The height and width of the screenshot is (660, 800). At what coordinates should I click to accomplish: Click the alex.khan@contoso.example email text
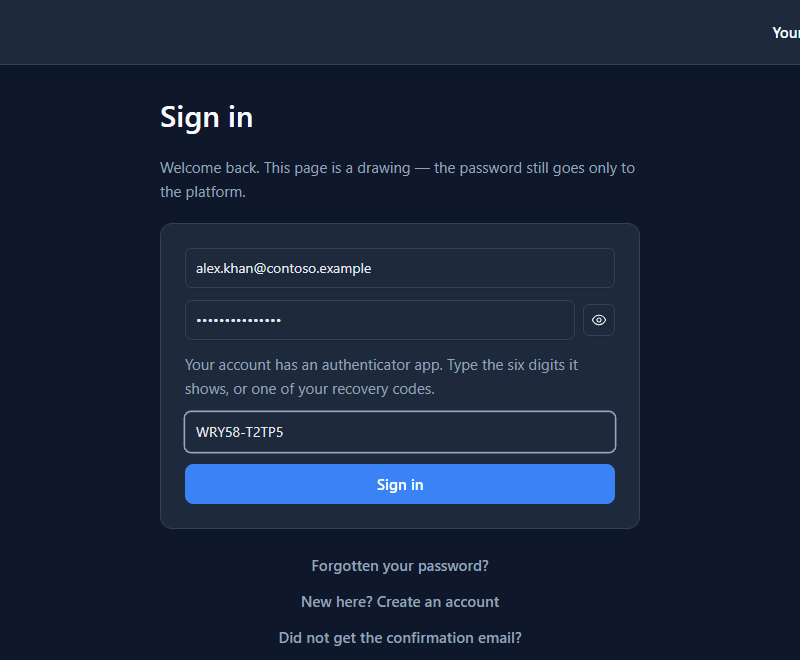click(x=283, y=268)
